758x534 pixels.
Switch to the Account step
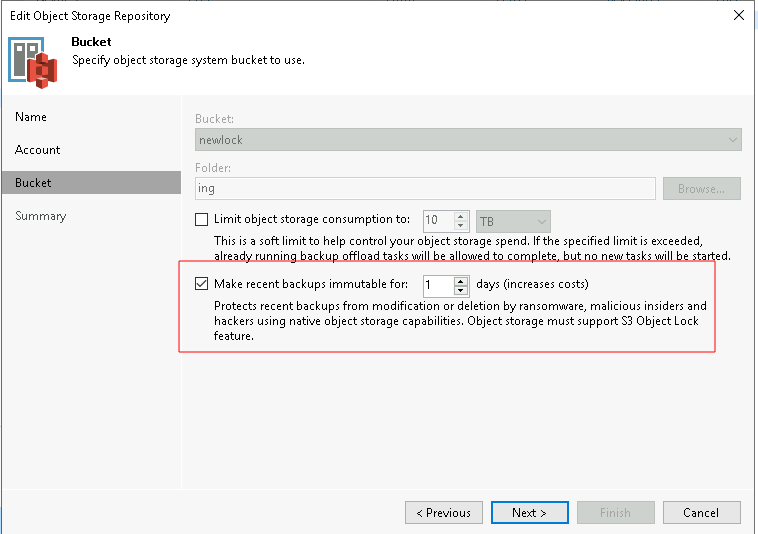(38, 150)
